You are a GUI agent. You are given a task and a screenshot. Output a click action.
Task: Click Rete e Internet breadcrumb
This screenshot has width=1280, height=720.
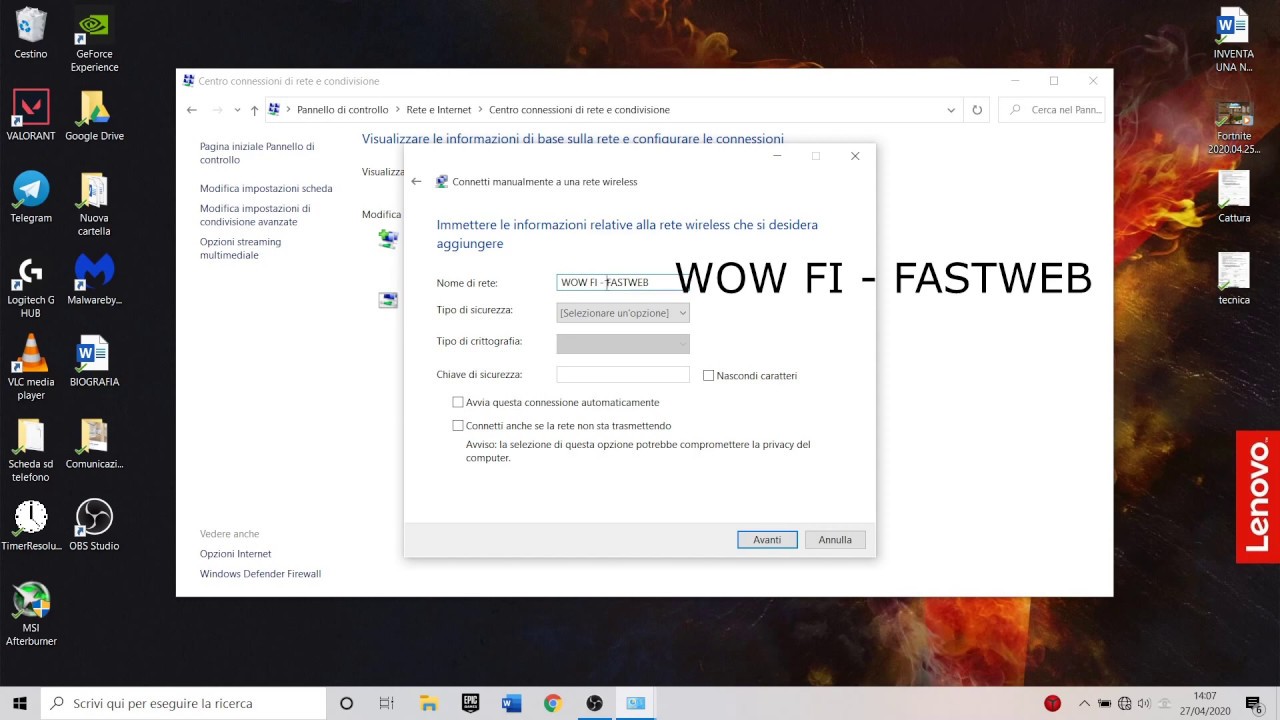[x=438, y=110]
